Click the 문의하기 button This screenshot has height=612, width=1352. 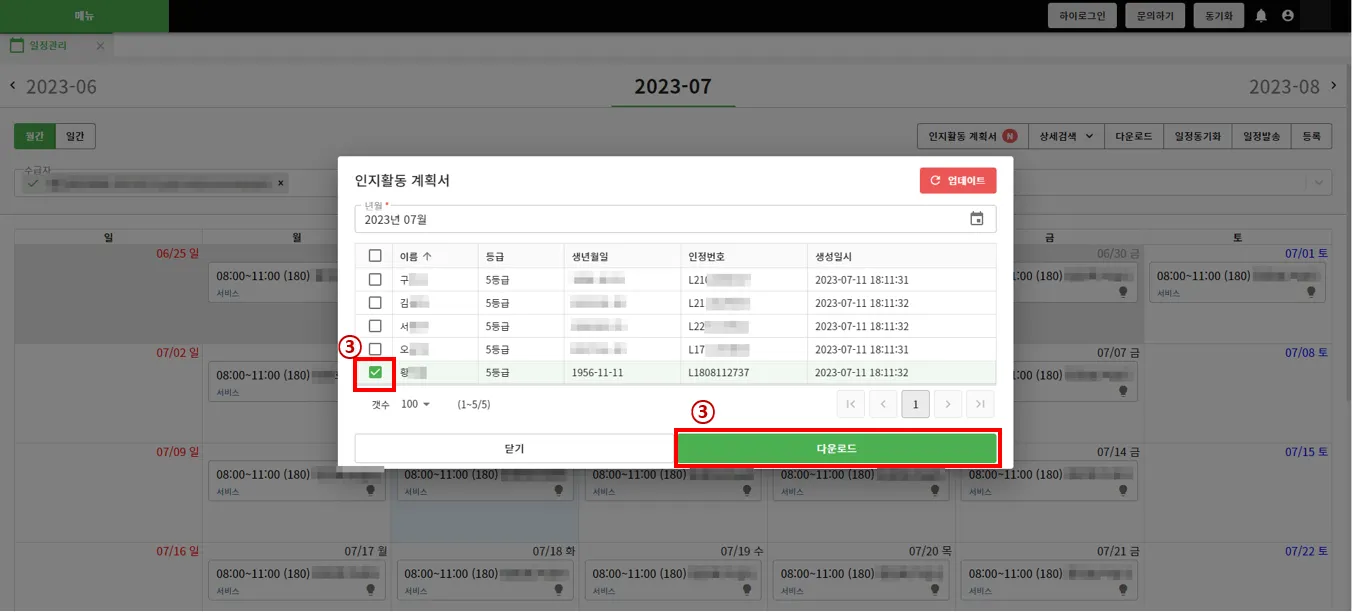tap(1155, 16)
